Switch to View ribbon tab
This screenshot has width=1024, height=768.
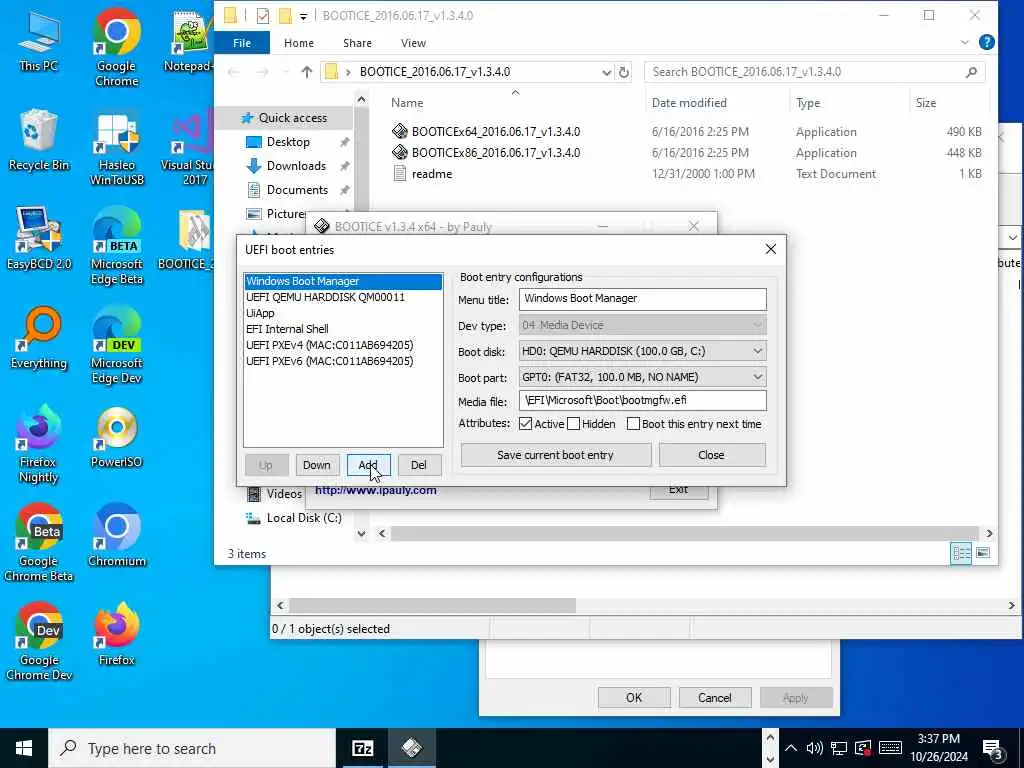pos(413,42)
